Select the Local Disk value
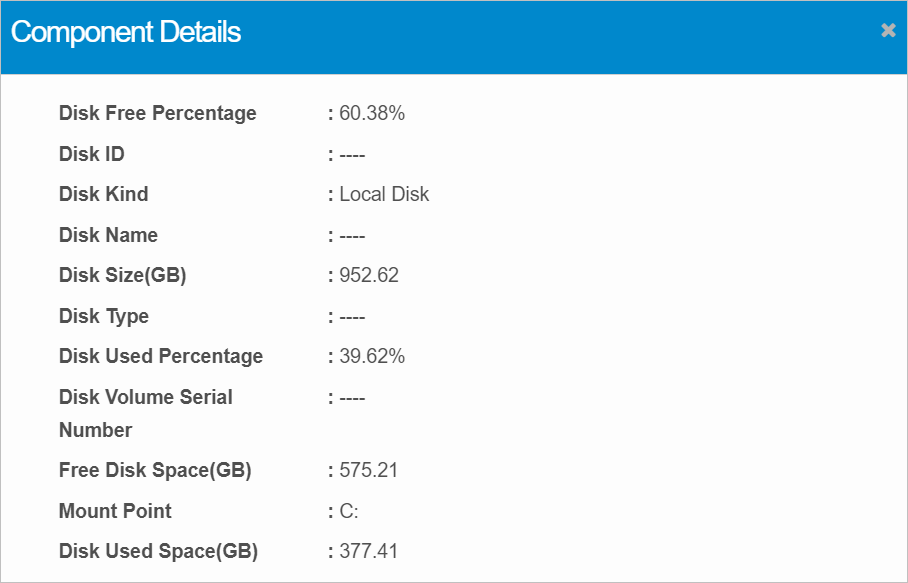Image resolution: width=908 pixels, height=583 pixels. [384, 194]
